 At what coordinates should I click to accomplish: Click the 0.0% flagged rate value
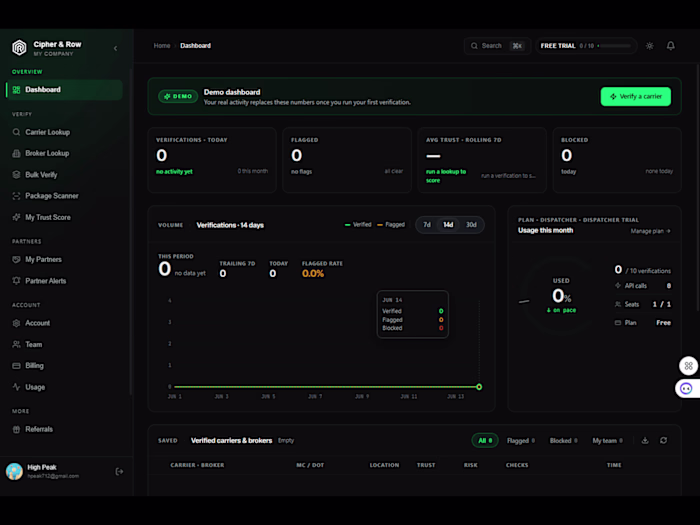313,274
